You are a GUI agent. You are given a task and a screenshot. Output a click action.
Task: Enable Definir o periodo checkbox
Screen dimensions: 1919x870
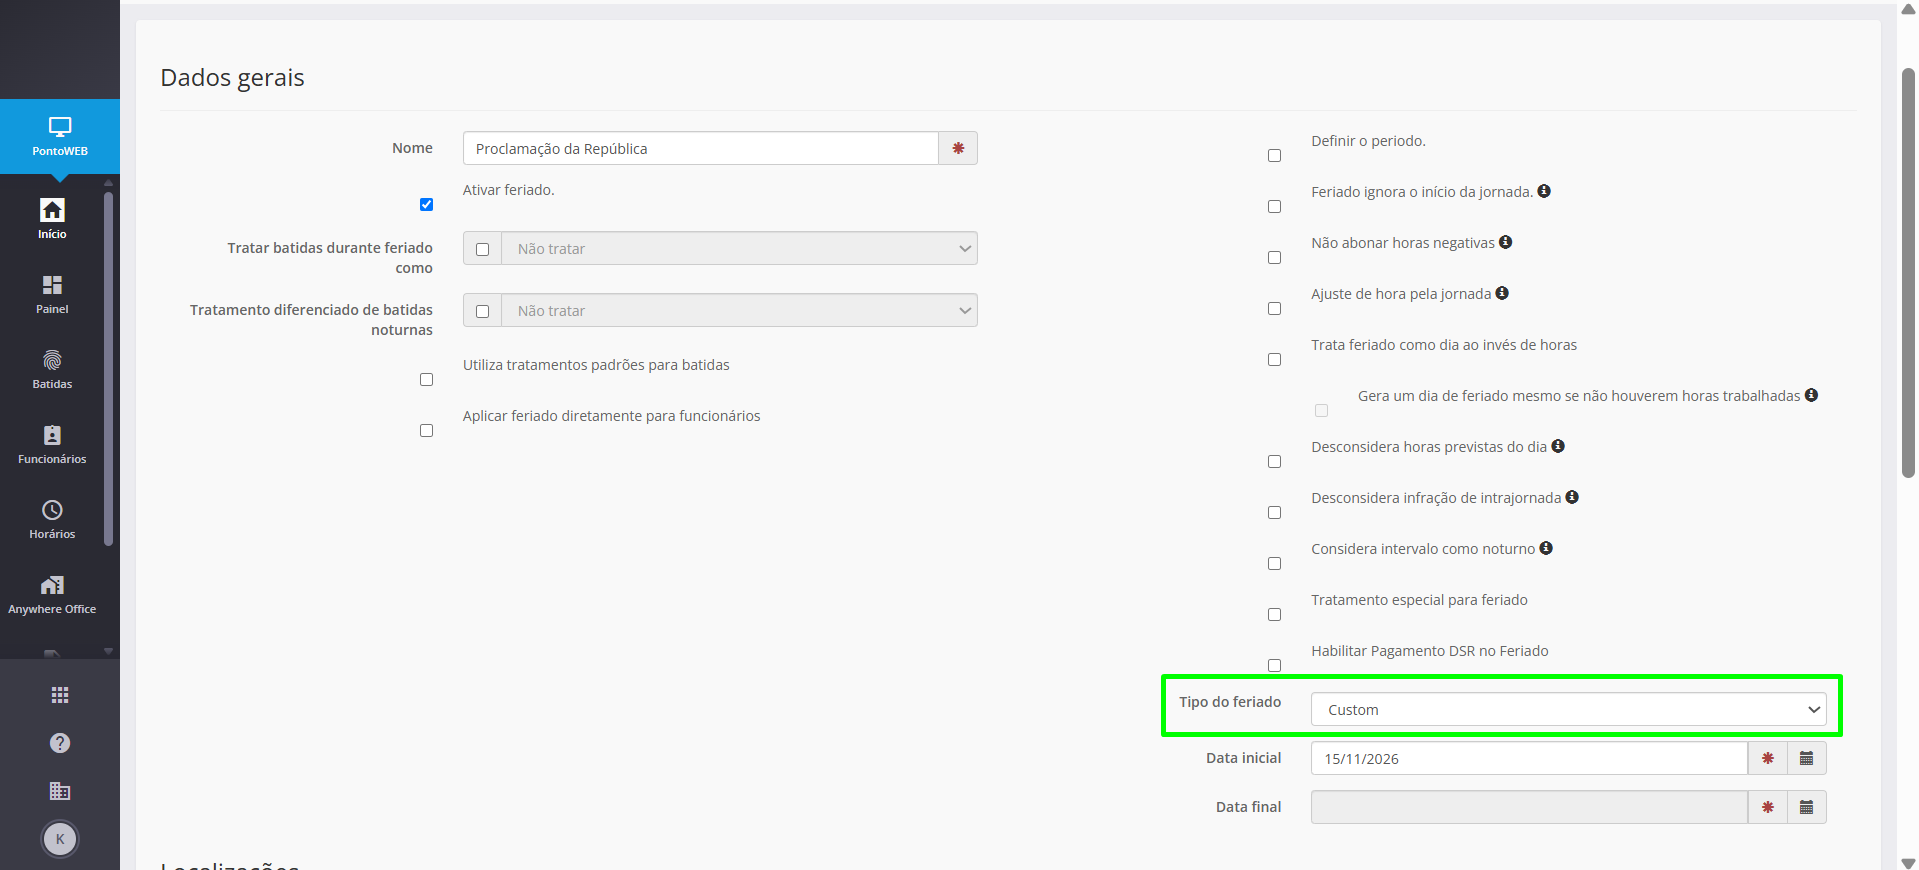coord(1275,156)
